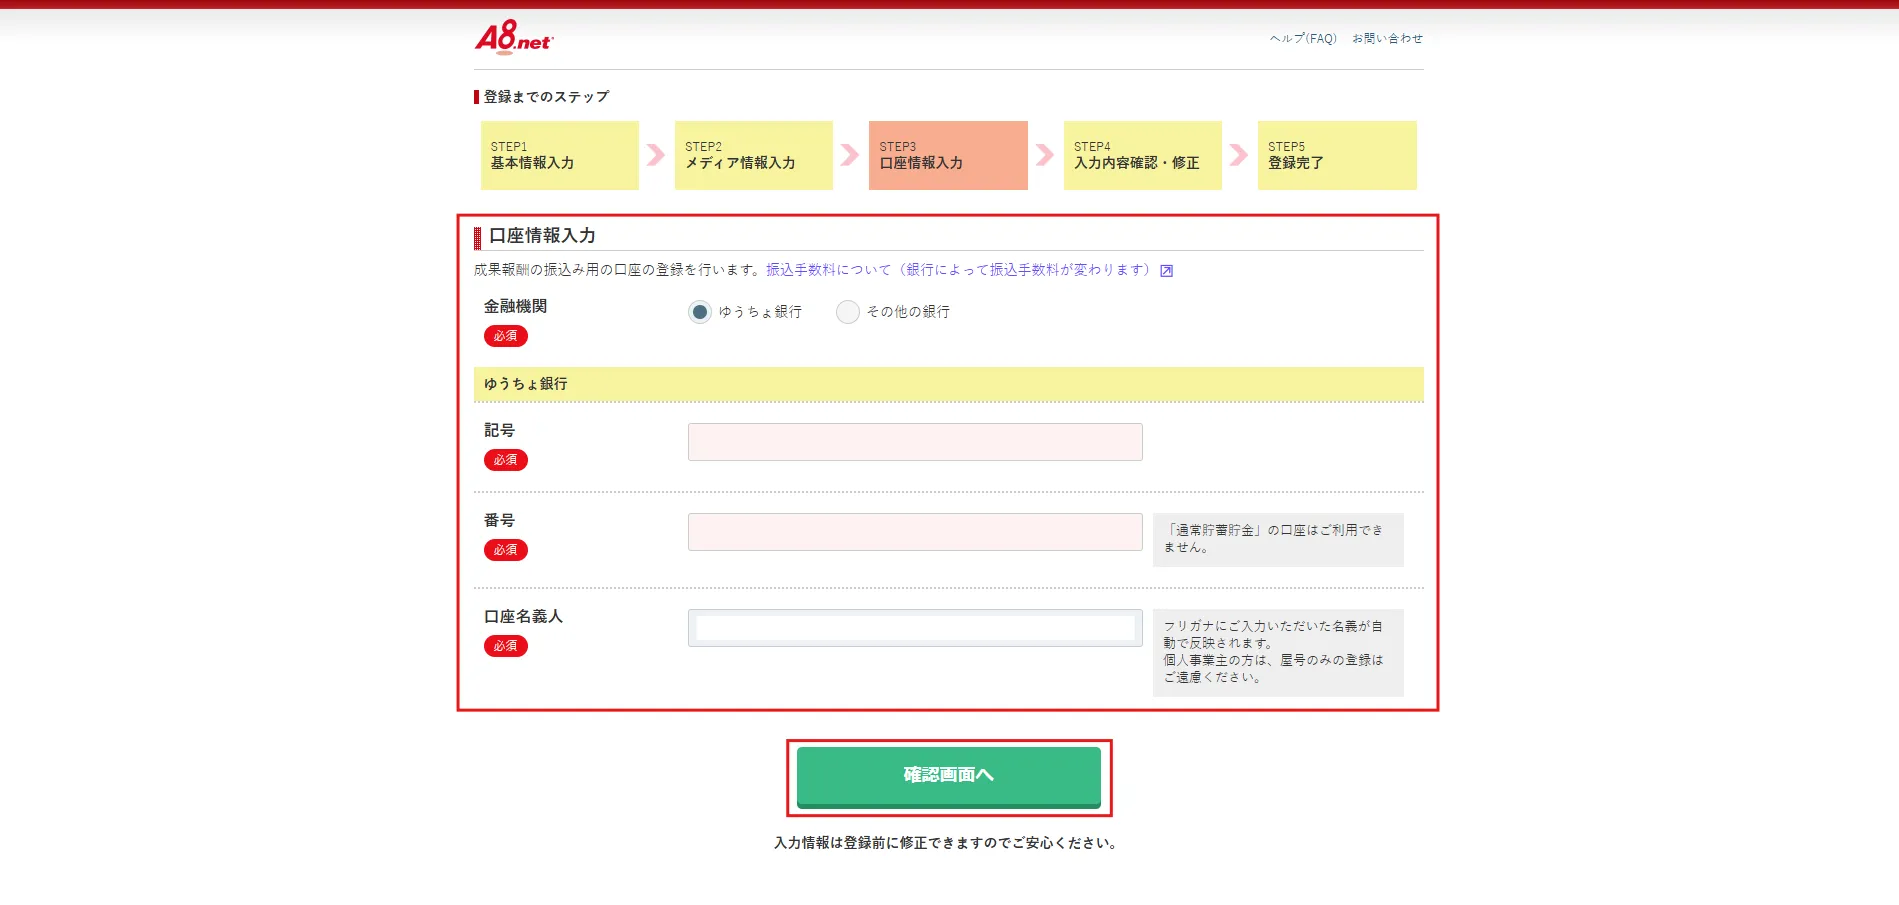Click the 必須 badge under 金融機関
Screen dimensions: 1899x905
[506, 336]
